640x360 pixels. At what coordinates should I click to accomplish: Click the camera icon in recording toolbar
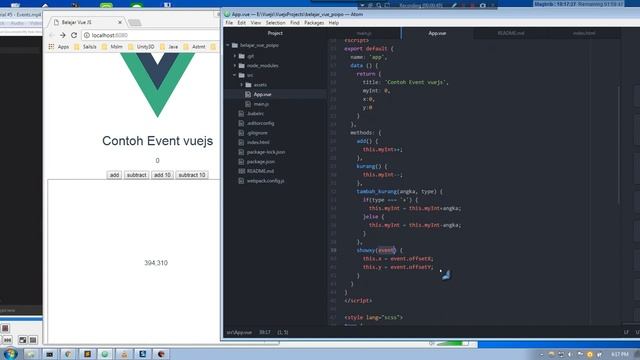pyautogui.click(x=483, y=5)
